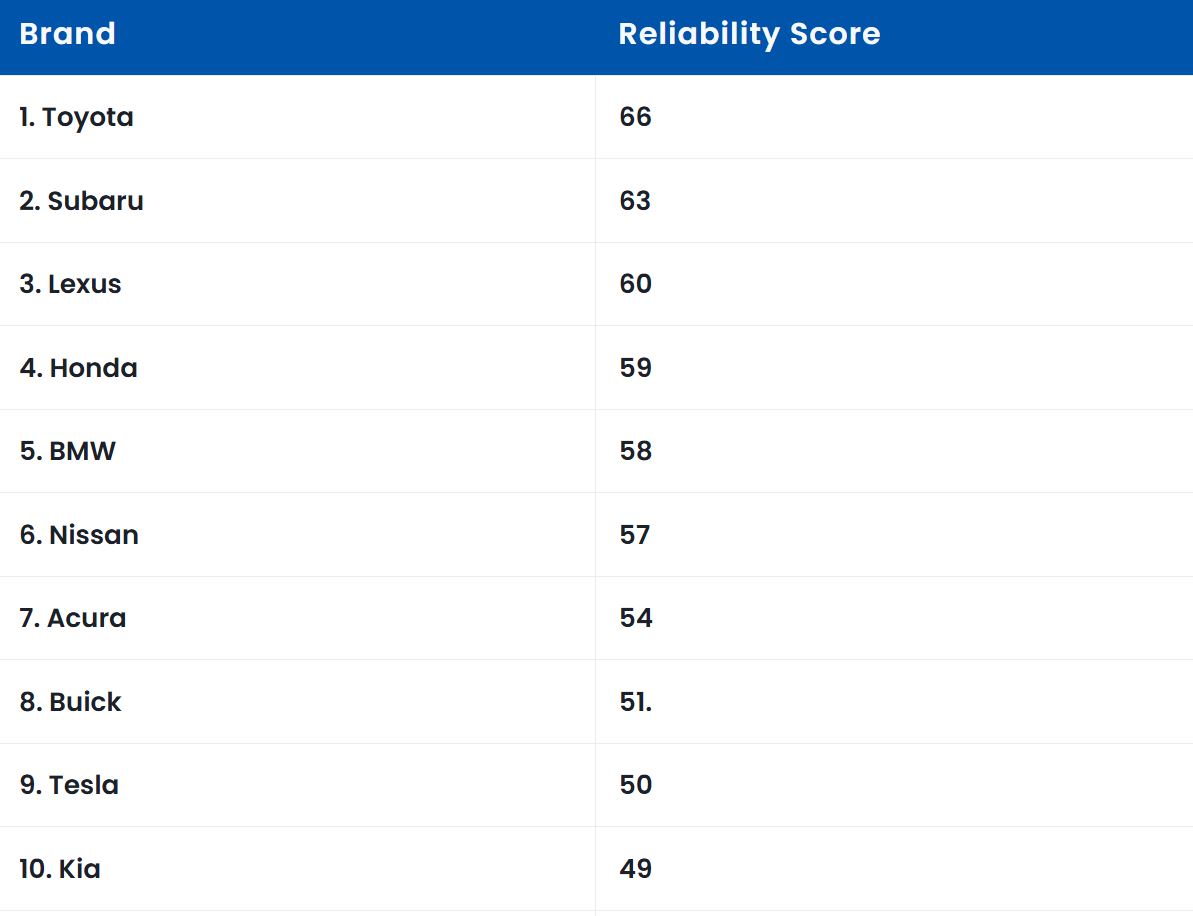Click Nissan's reliability score of 57
This screenshot has height=916, width=1193.
pos(635,535)
